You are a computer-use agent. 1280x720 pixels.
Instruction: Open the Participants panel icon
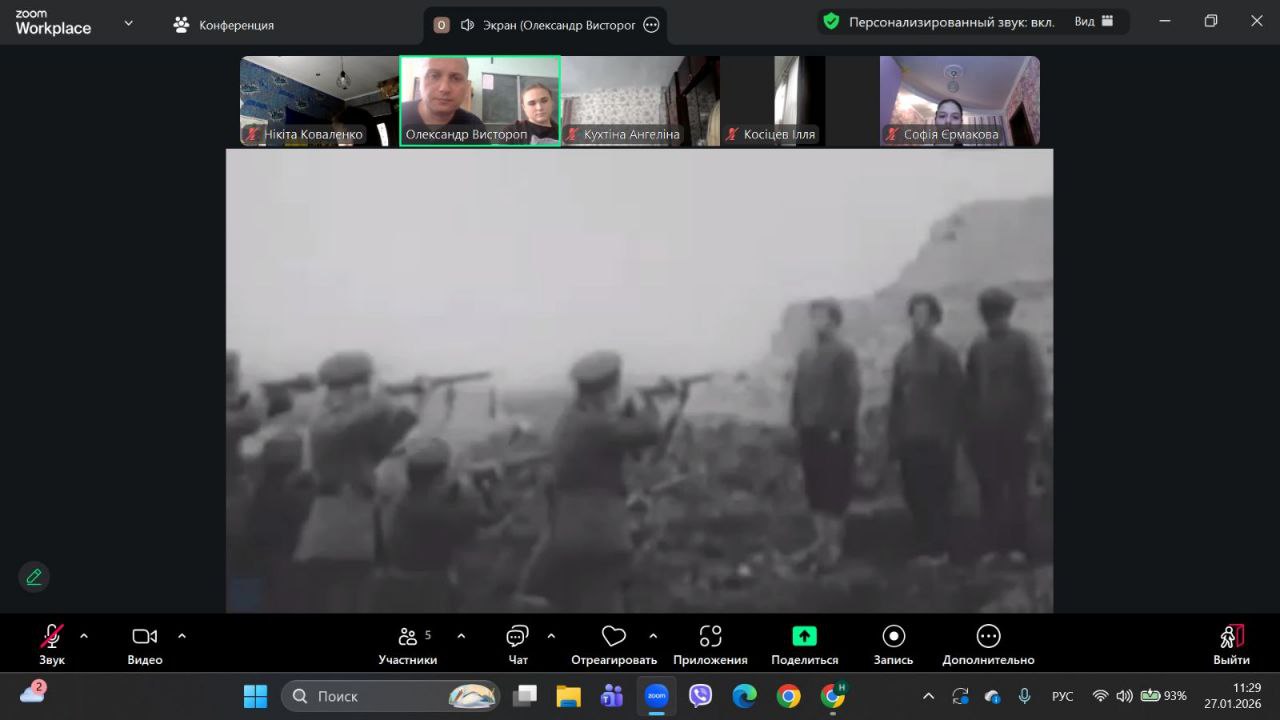[x=408, y=637]
